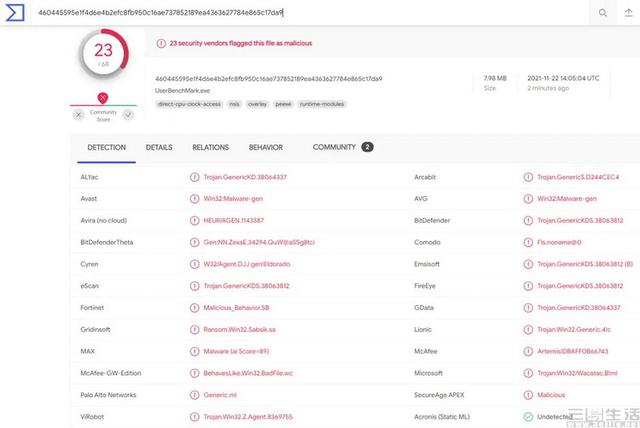Click the FireEye vendor name
Image resolution: width=640 pixels, height=428 pixels.
(425, 286)
